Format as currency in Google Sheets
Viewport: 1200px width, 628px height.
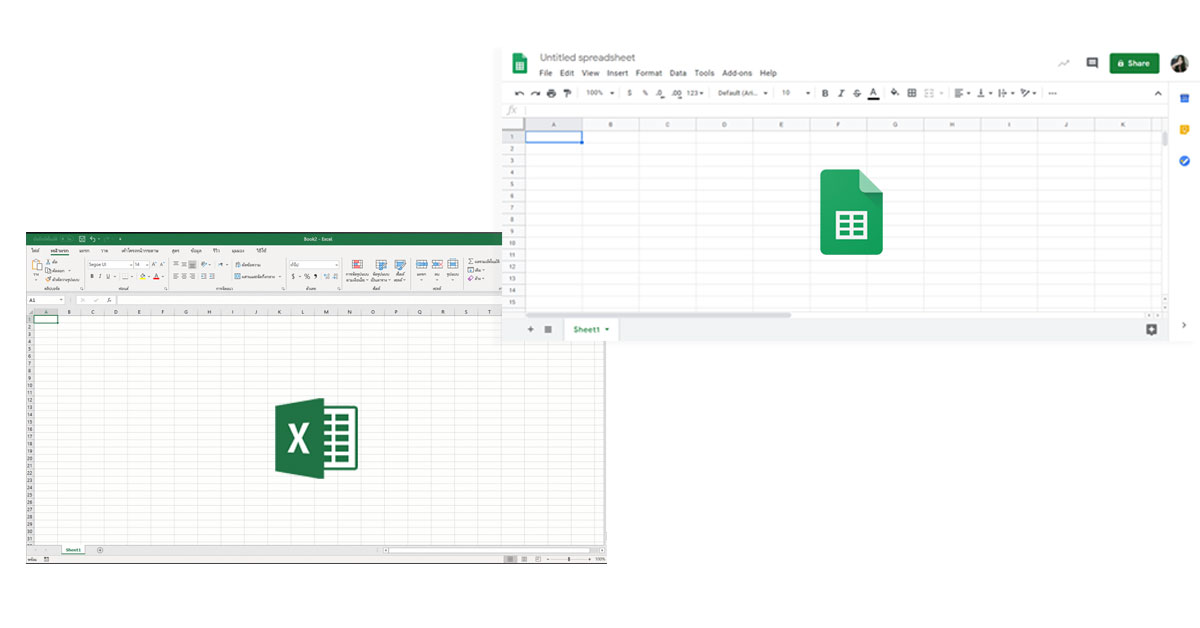[629, 93]
